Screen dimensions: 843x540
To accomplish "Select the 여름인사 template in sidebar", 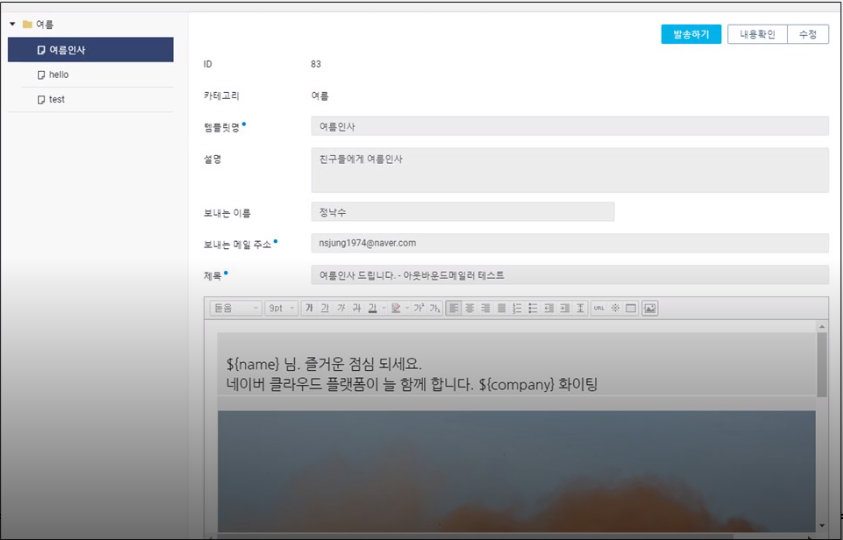I will coord(90,50).
